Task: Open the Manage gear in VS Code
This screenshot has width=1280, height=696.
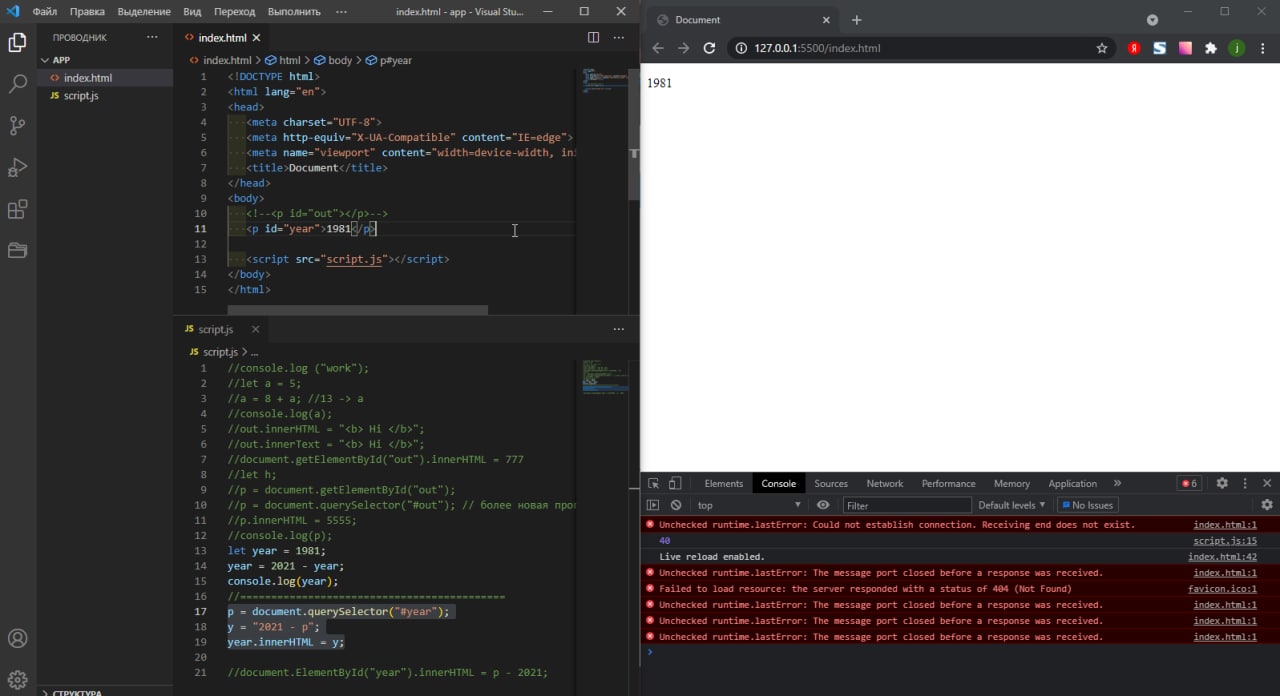Action: tap(17, 680)
